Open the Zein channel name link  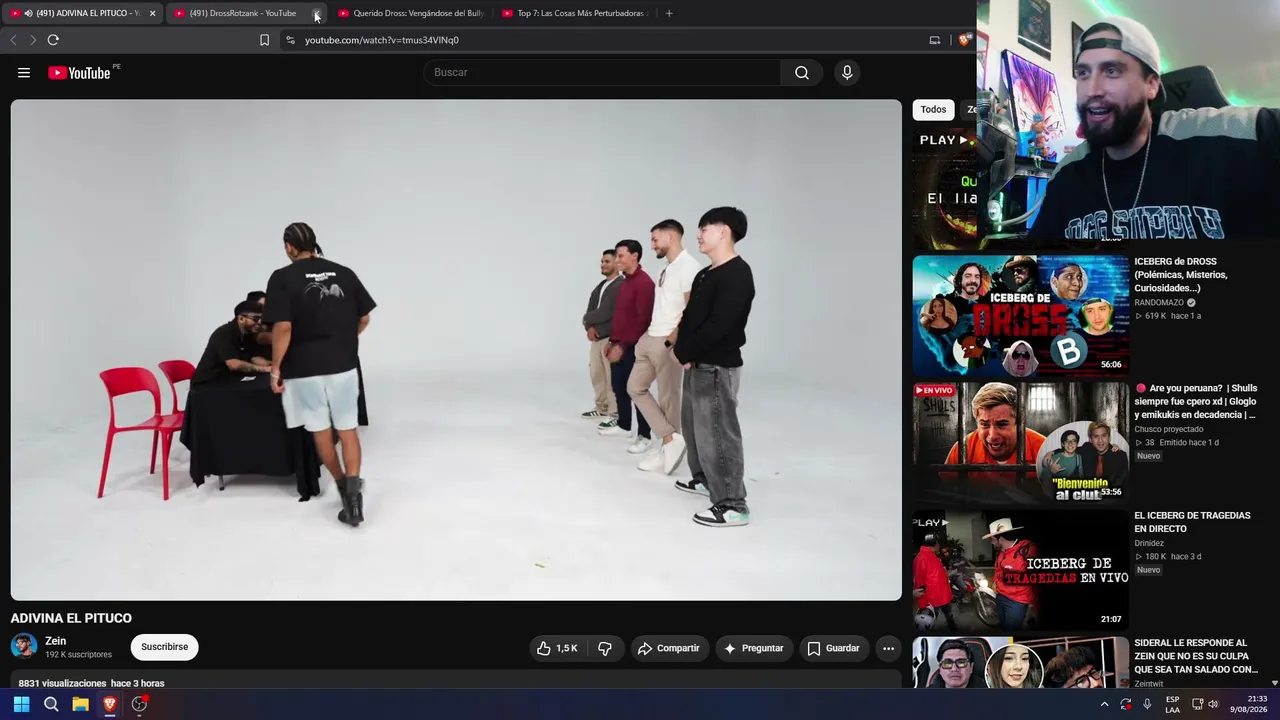click(x=55, y=641)
